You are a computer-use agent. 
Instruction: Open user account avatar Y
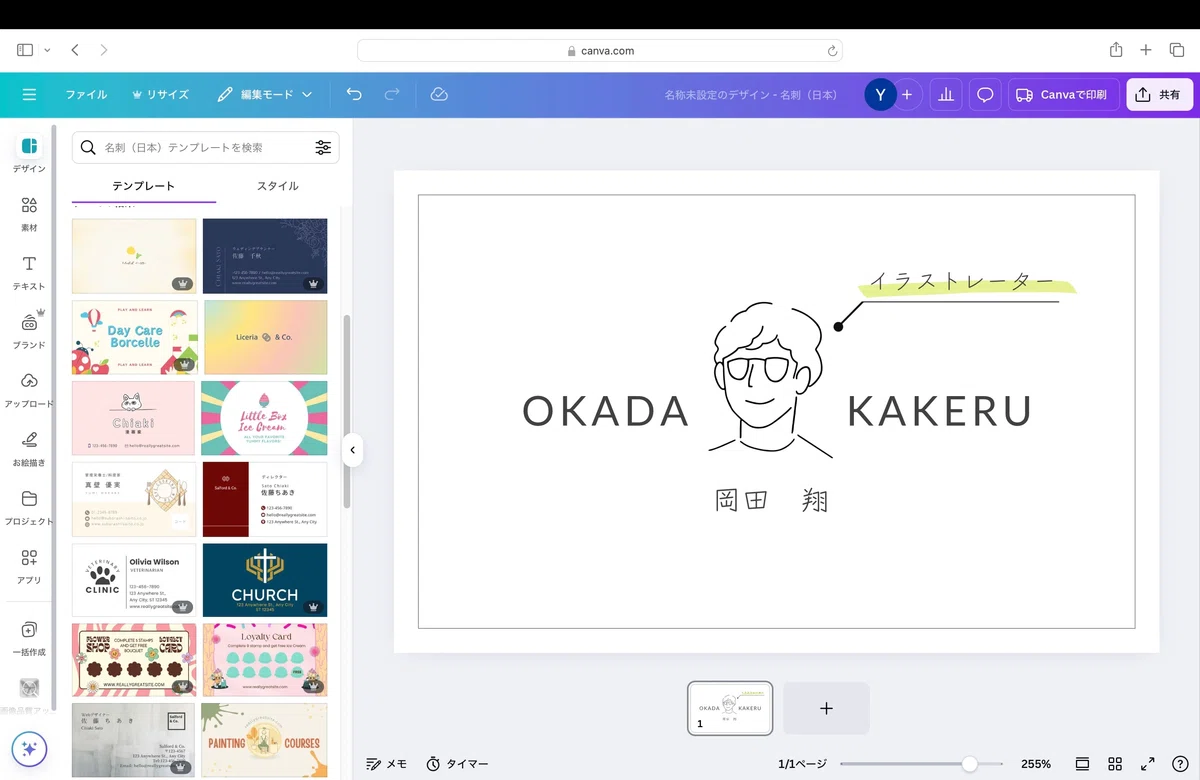coord(880,95)
